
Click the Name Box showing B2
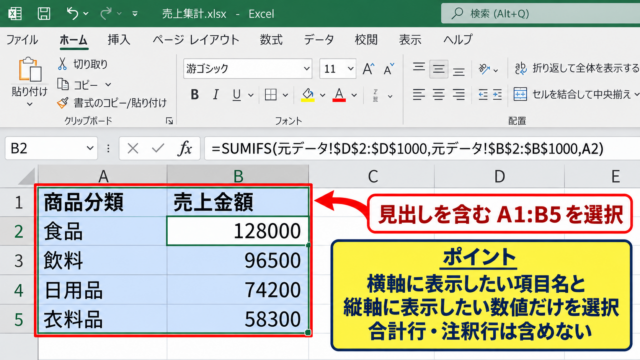[51, 148]
